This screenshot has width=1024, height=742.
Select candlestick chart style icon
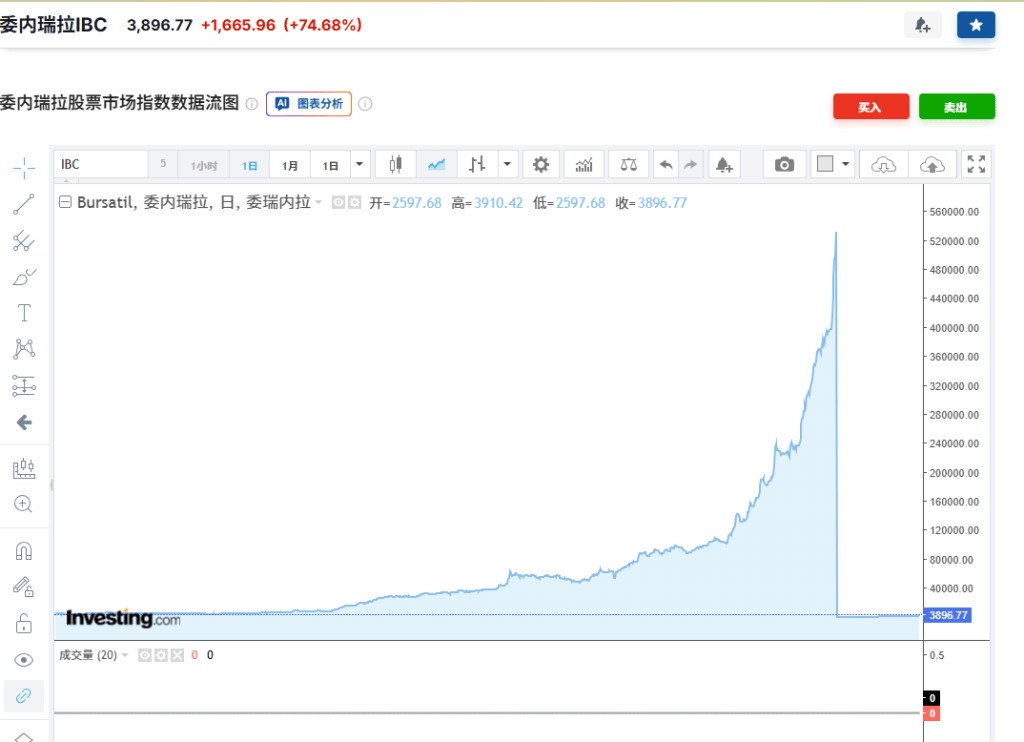396,165
